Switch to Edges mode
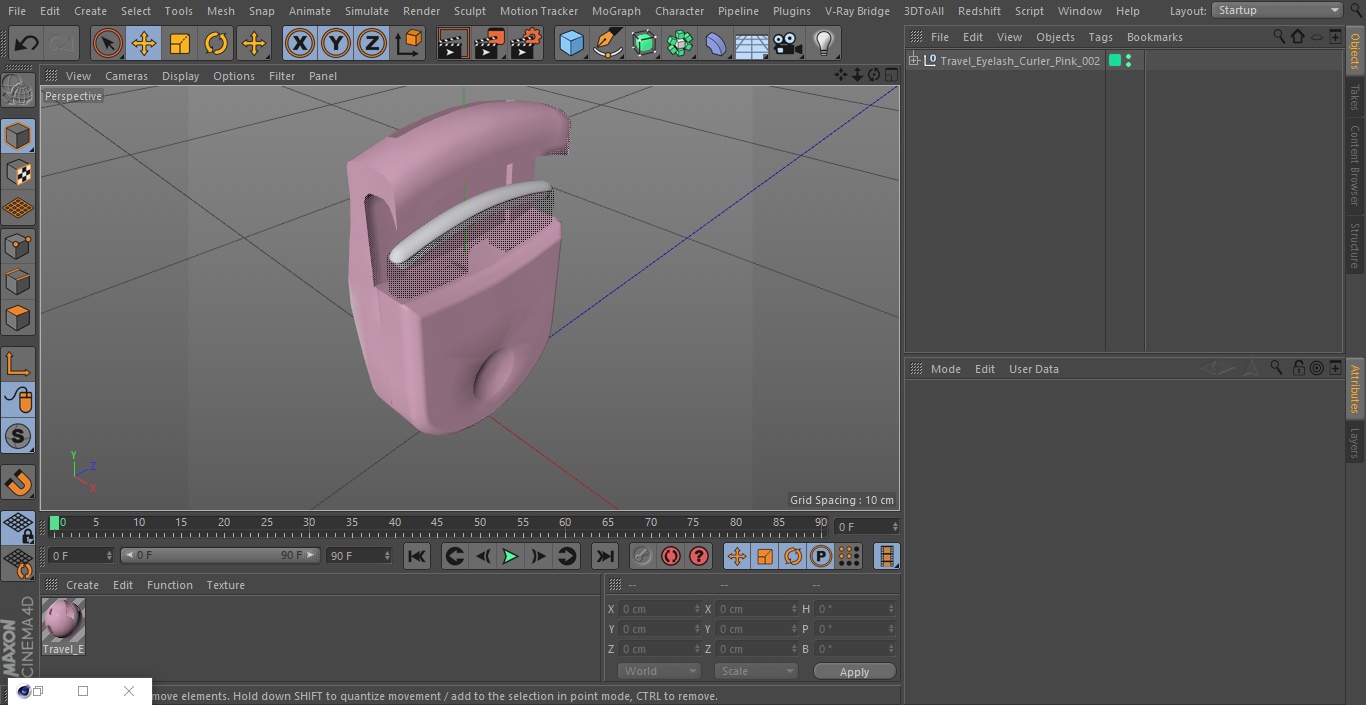The width and height of the screenshot is (1366, 705). click(18, 281)
